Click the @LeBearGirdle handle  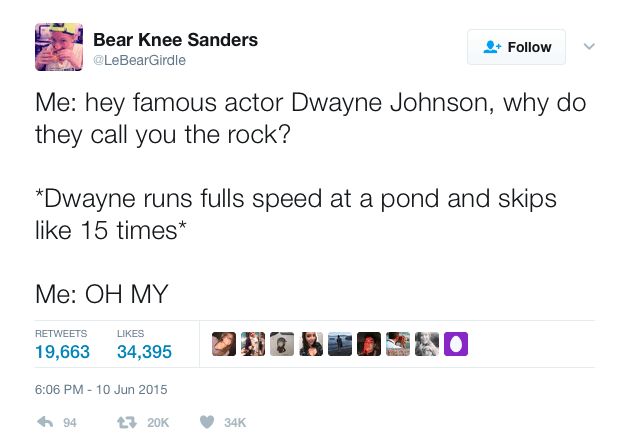click(139, 61)
